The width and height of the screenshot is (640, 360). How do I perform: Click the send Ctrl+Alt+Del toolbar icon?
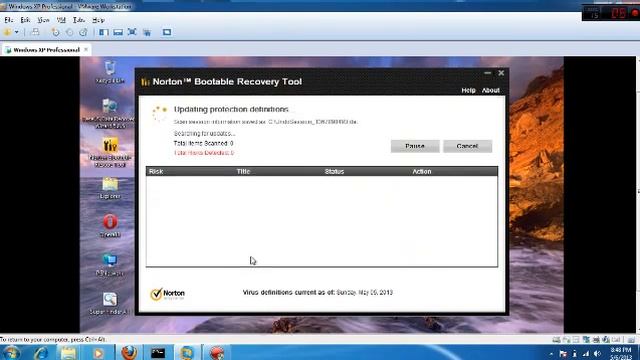tap(36, 32)
